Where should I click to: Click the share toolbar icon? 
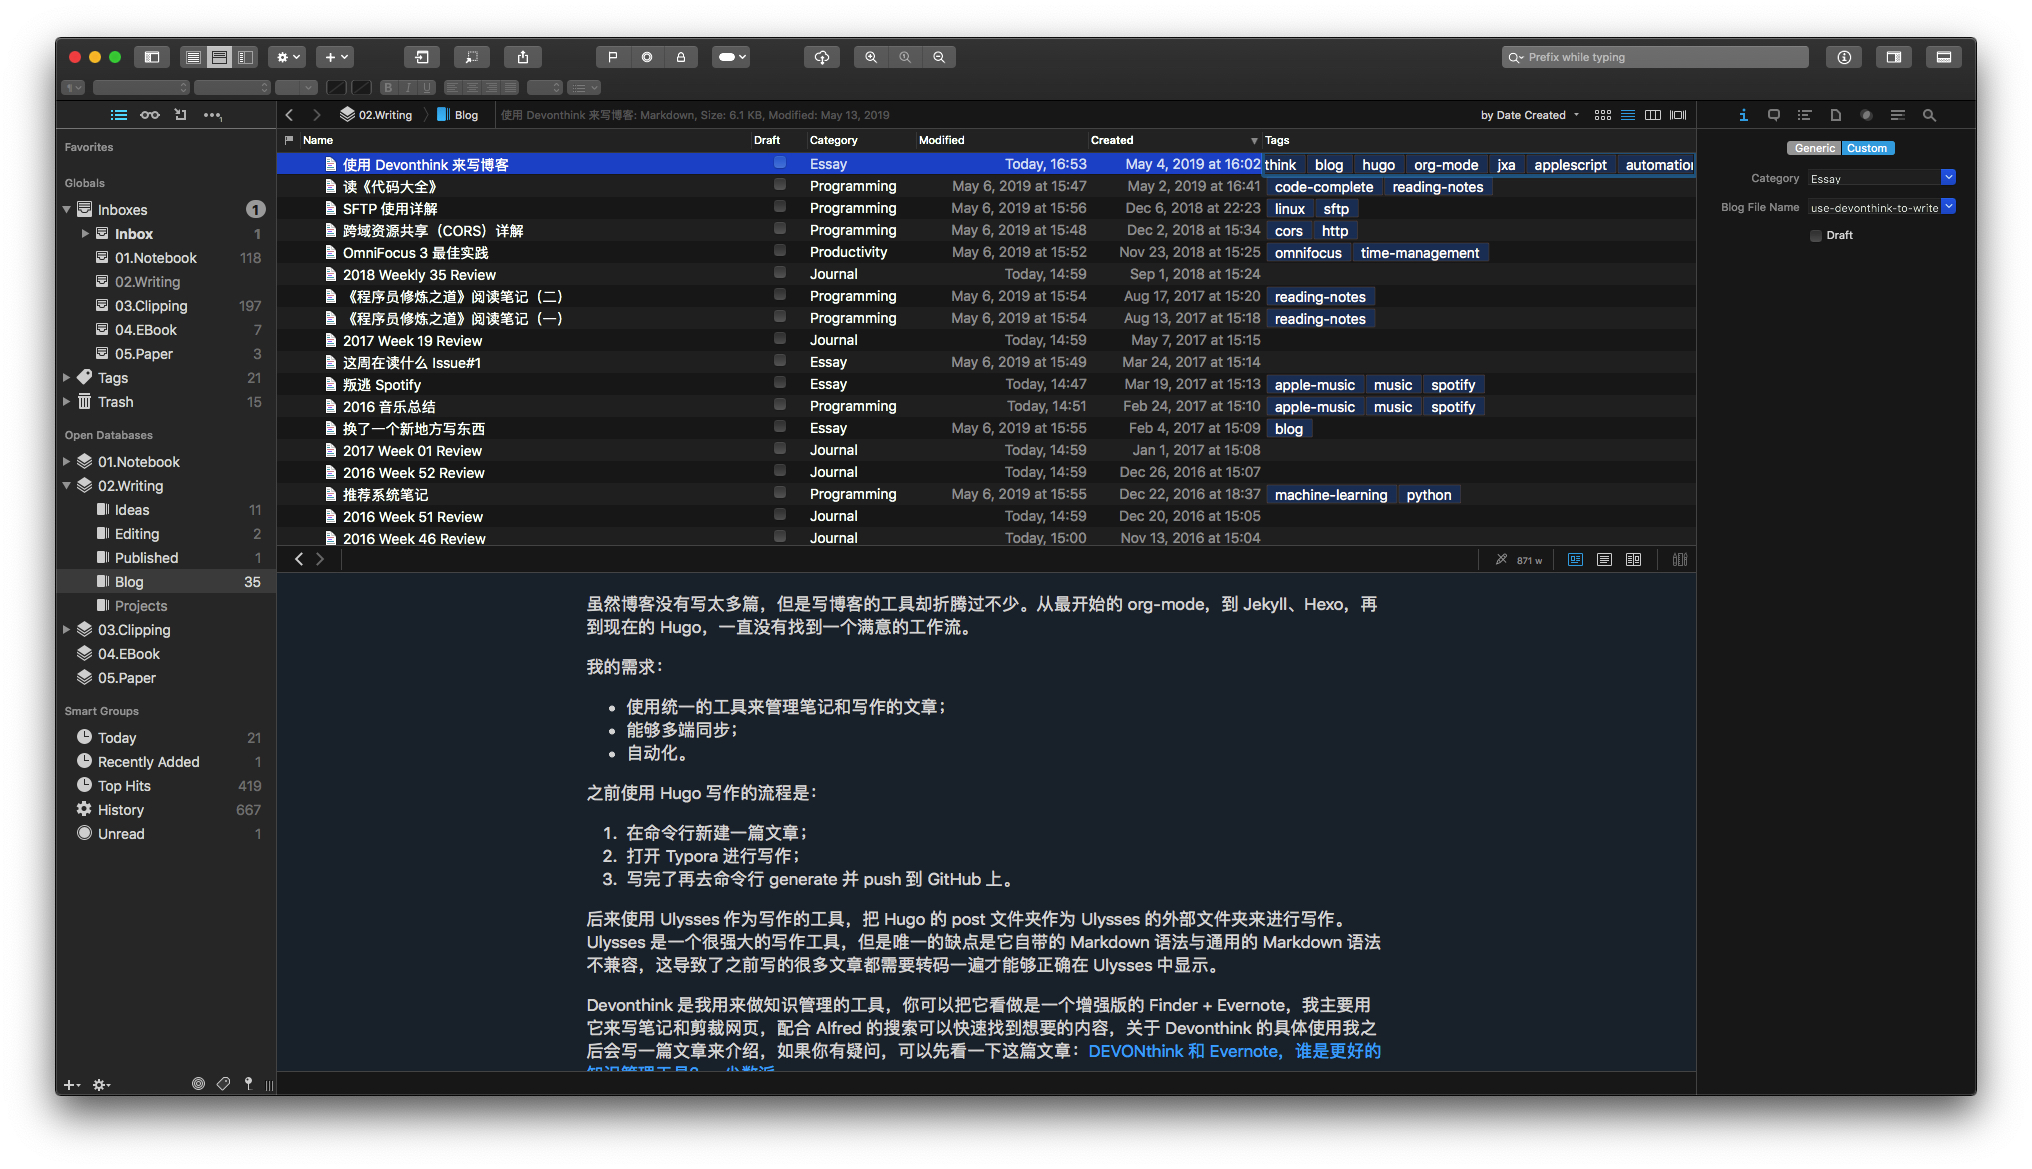click(x=522, y=57)
